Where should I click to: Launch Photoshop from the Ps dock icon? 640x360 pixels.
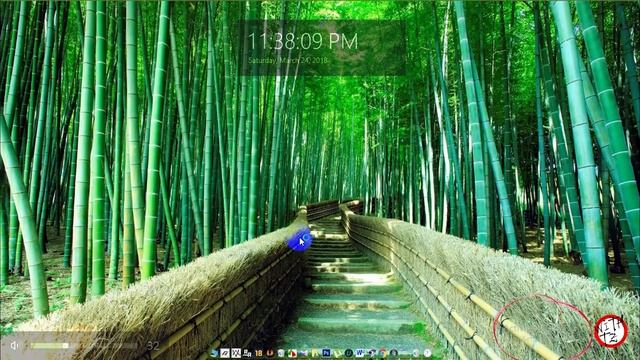tap(326, 353)
